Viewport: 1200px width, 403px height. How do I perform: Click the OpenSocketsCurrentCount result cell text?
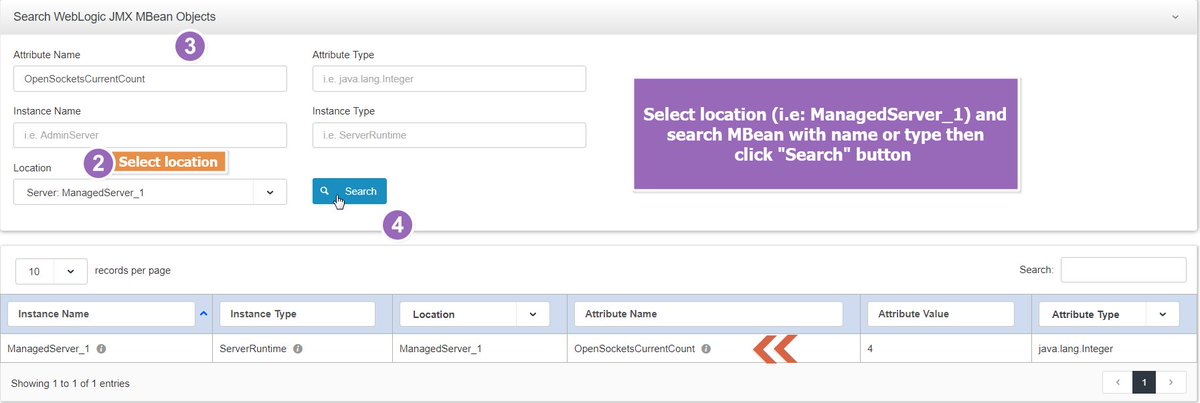(x=635, y=349)
